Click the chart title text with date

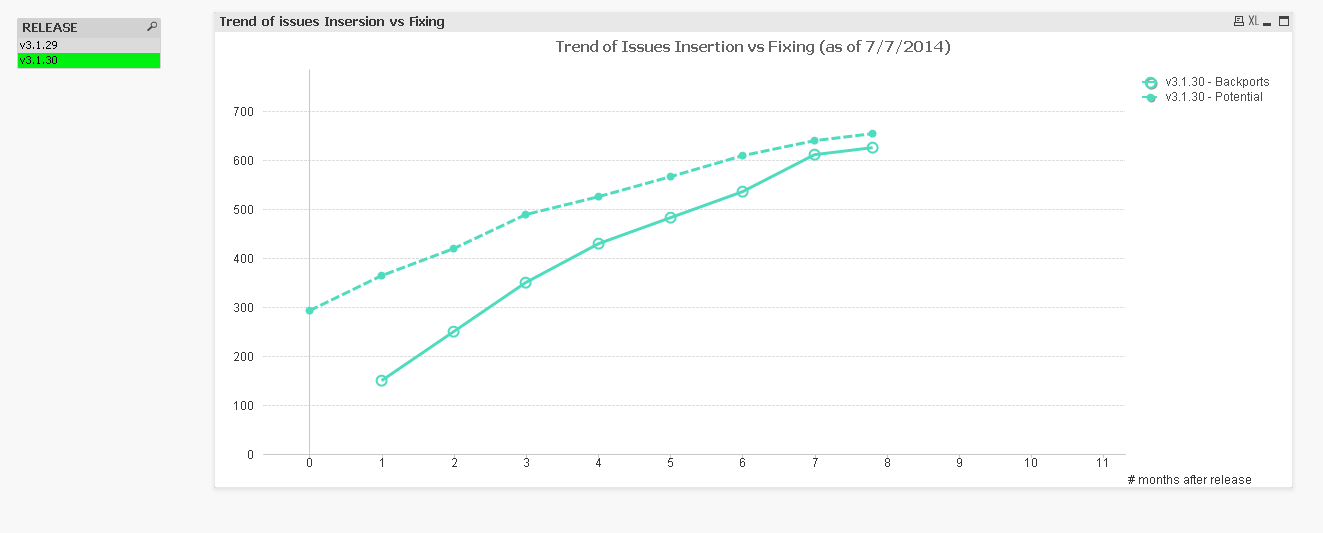point(752,46)
